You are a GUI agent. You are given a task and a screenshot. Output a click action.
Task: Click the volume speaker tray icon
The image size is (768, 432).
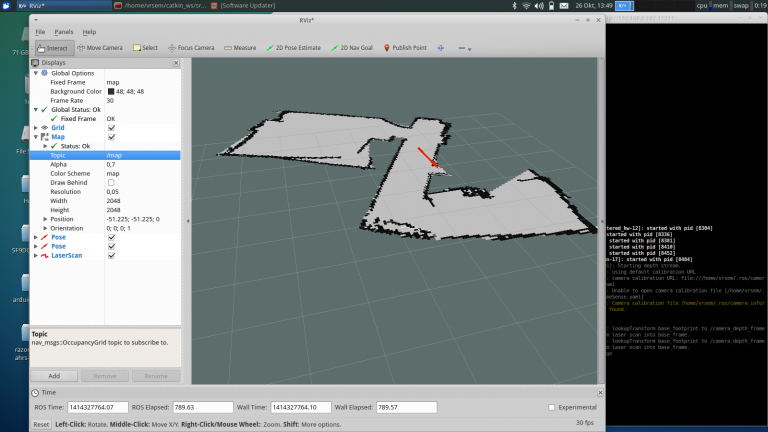pos(539,6)
